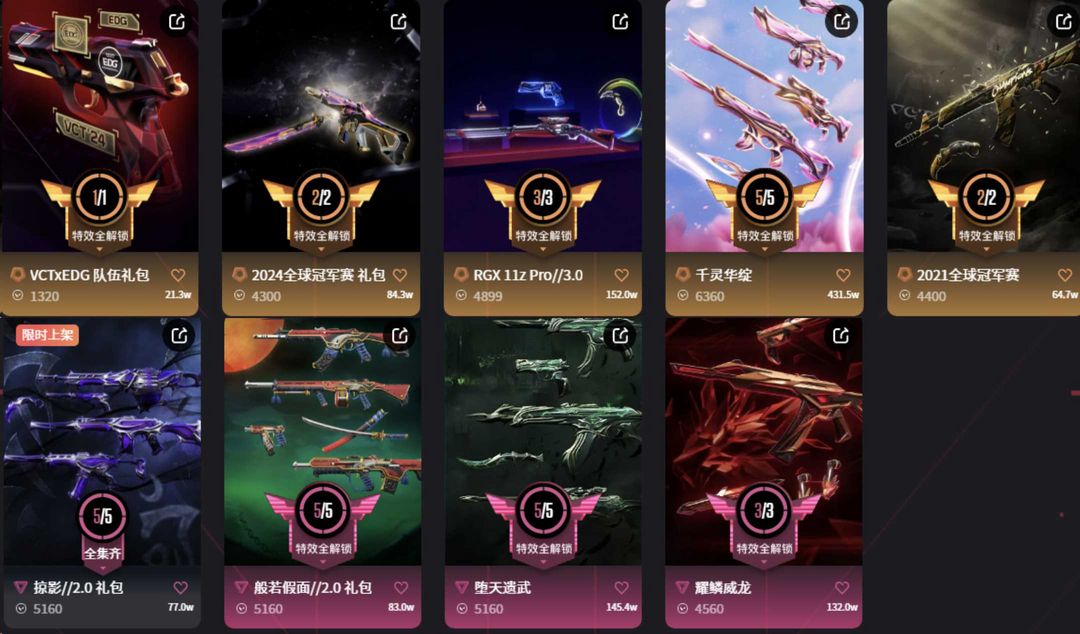Screen dimensions: 1080x634
Task: Toggle heart on RGX 11z Pro//3.0
Action: (x=622, y=275)
